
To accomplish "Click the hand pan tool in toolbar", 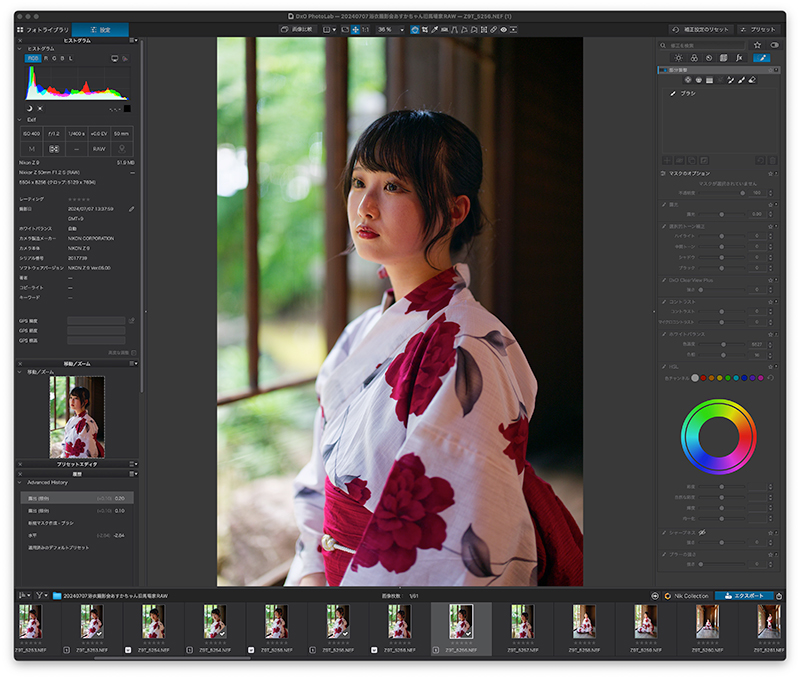I will [x=356, y=30].
